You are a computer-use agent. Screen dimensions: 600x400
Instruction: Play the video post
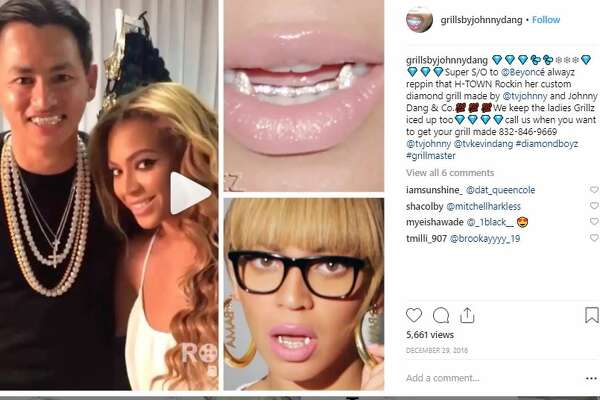coord(189,193)
